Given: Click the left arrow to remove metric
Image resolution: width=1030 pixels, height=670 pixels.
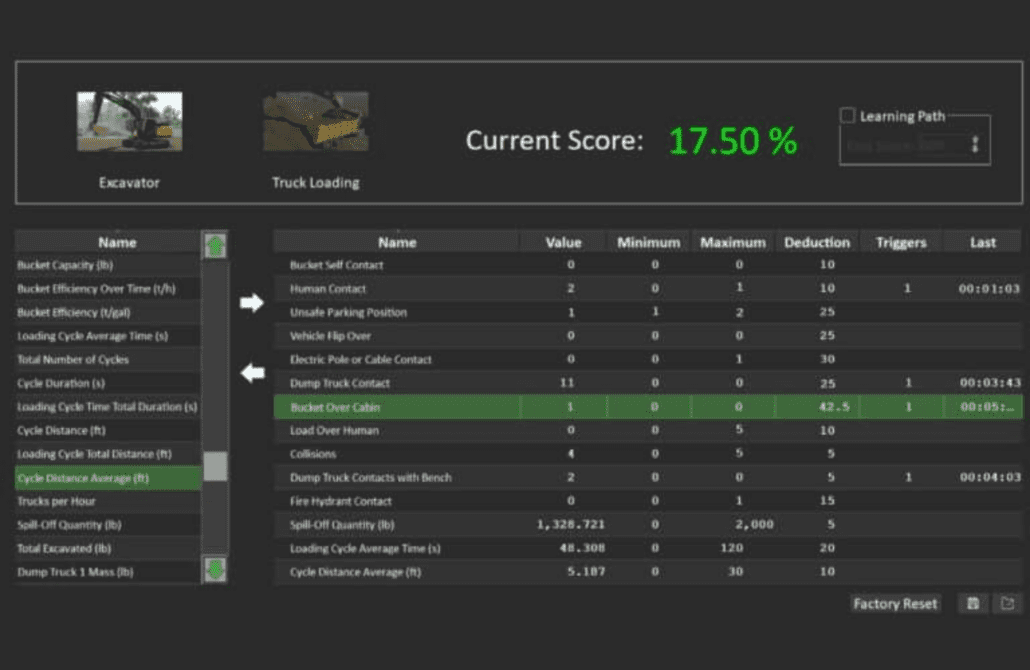Looking at the screenshot, I should pos(253,373).
